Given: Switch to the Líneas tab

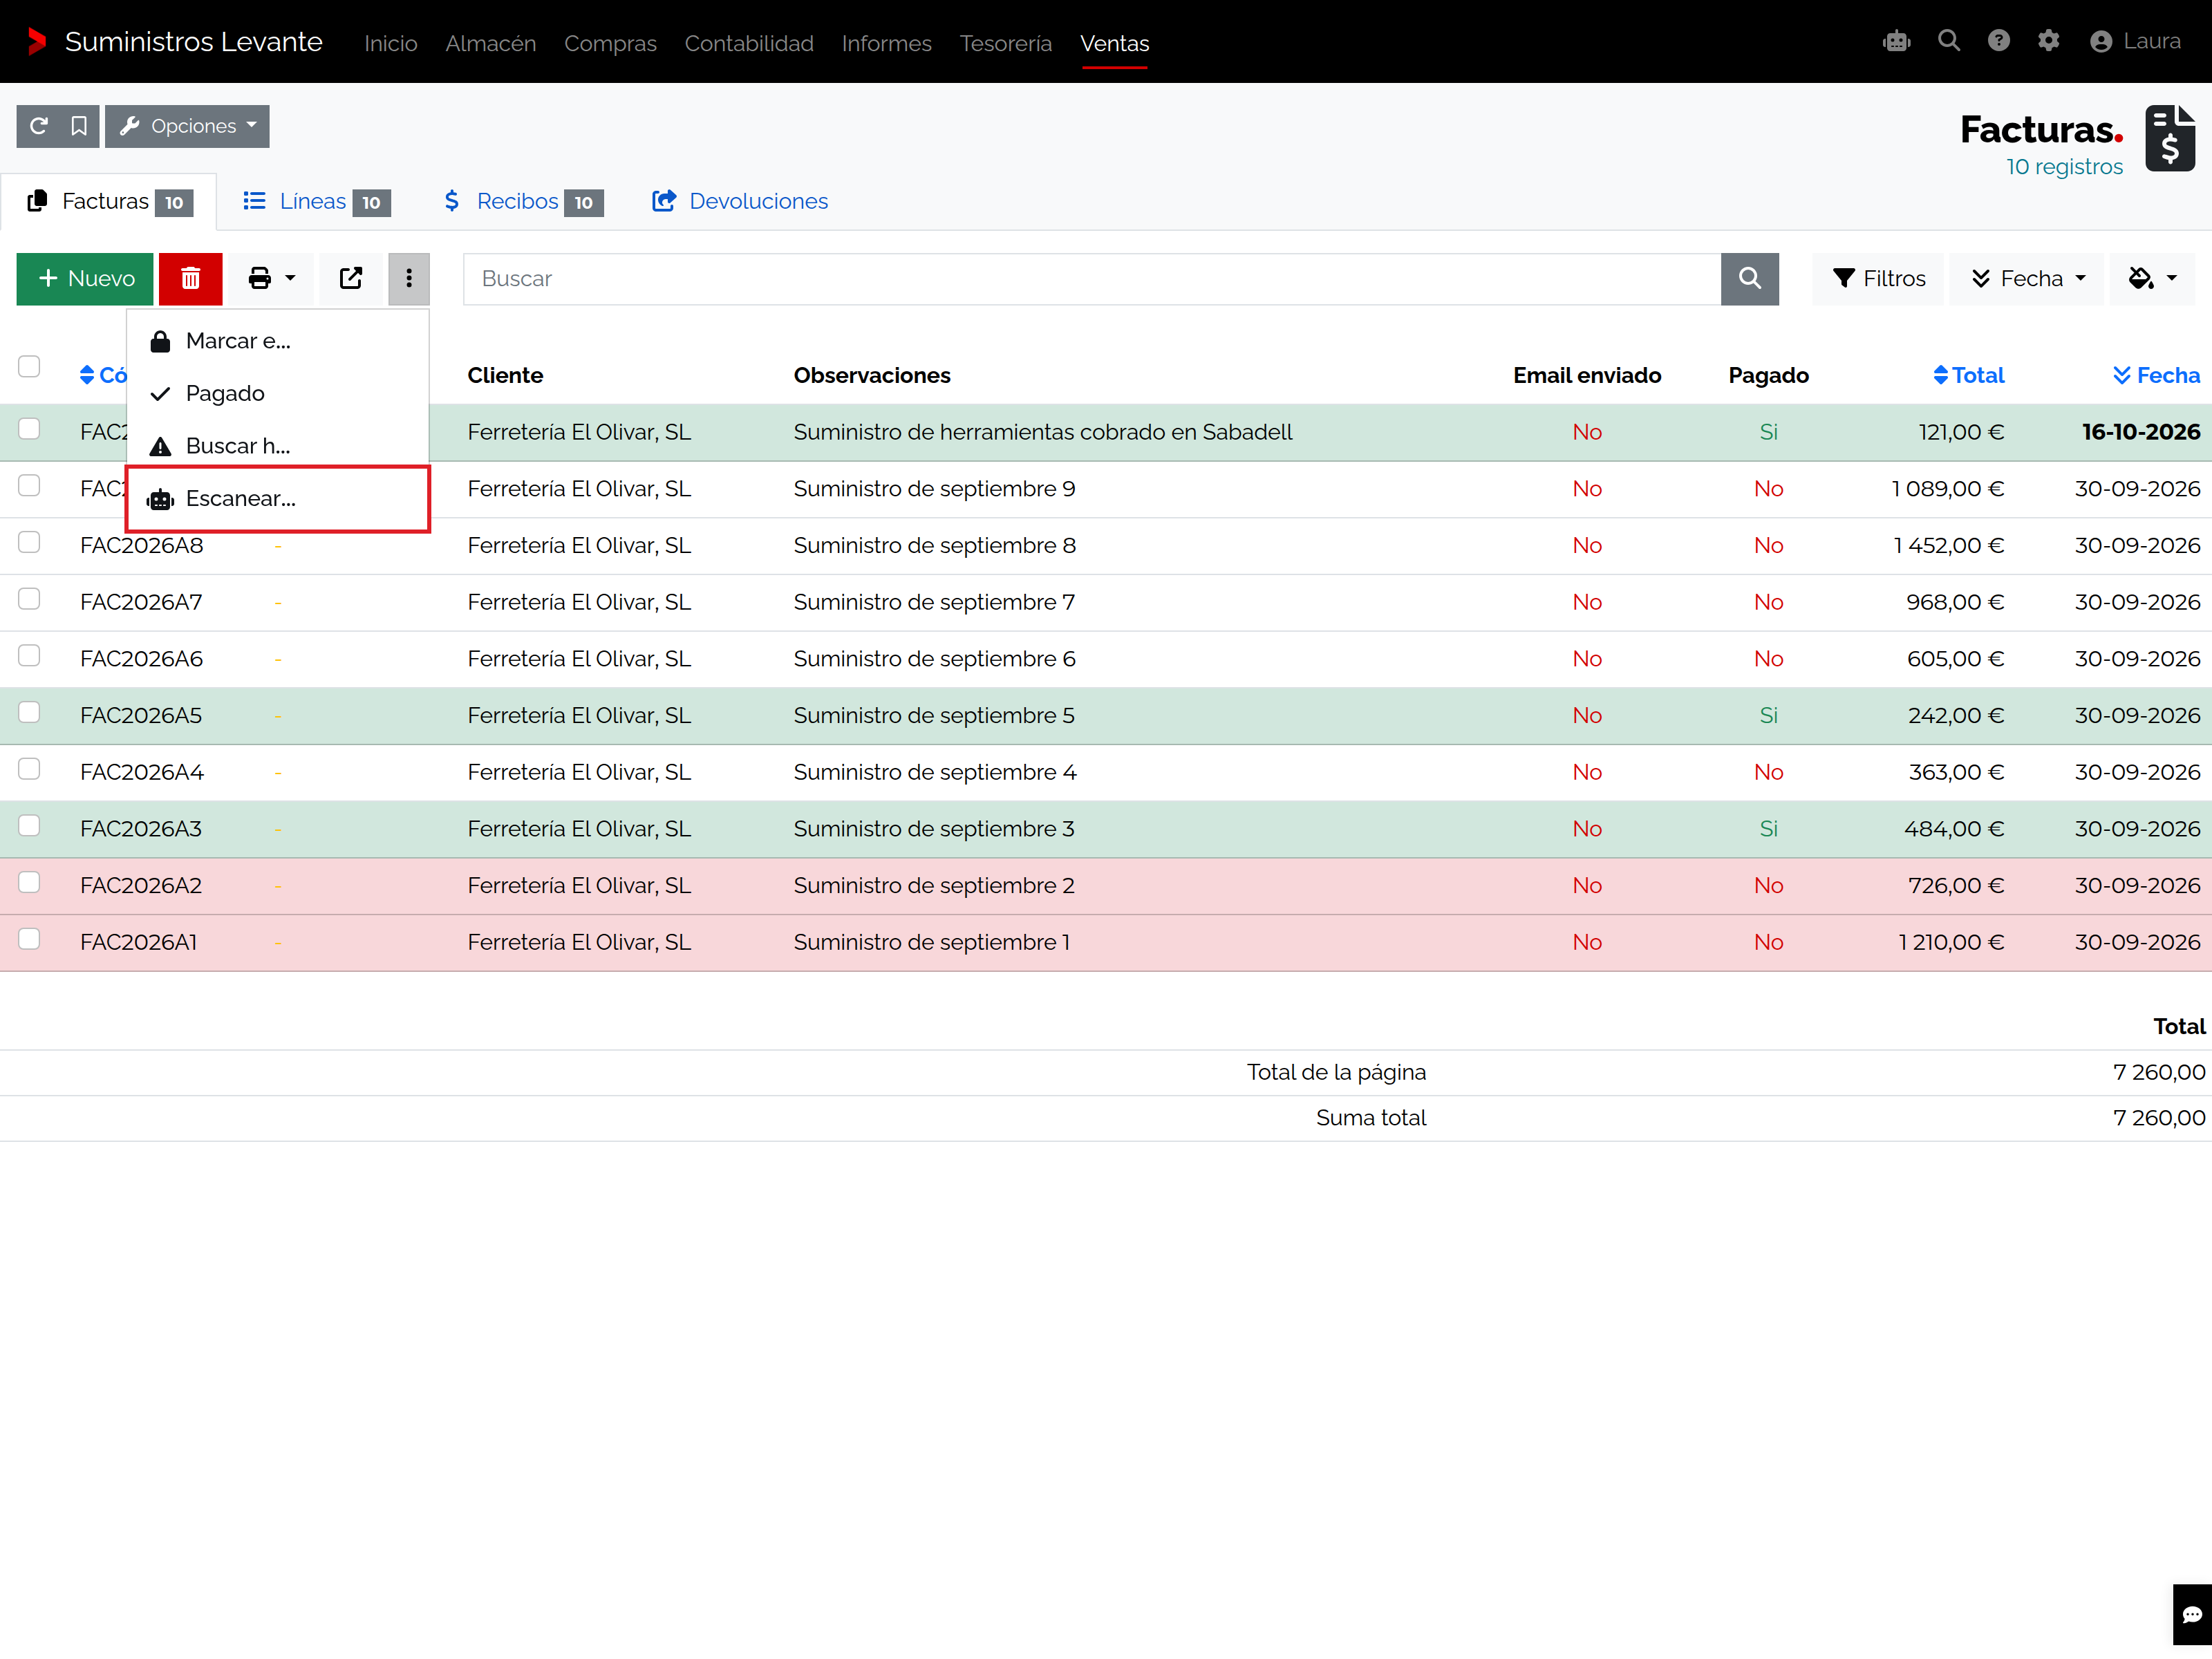Looking at the screenshot, I should point(316,202).
